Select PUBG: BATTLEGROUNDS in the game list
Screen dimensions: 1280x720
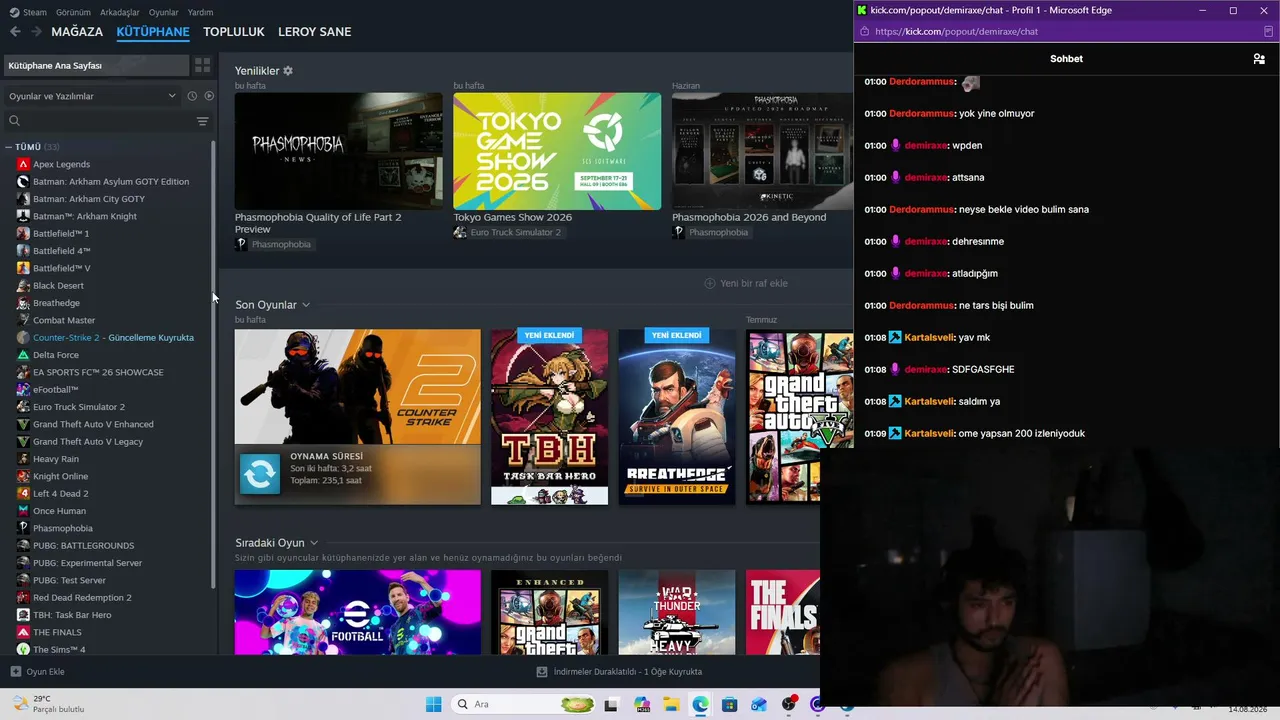click(x=83, y=546)
